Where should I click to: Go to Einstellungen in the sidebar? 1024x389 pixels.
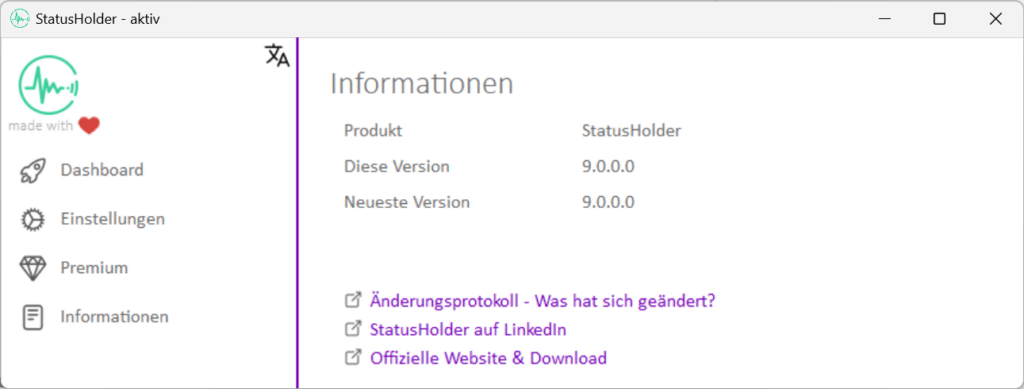(x=112, y=219)
